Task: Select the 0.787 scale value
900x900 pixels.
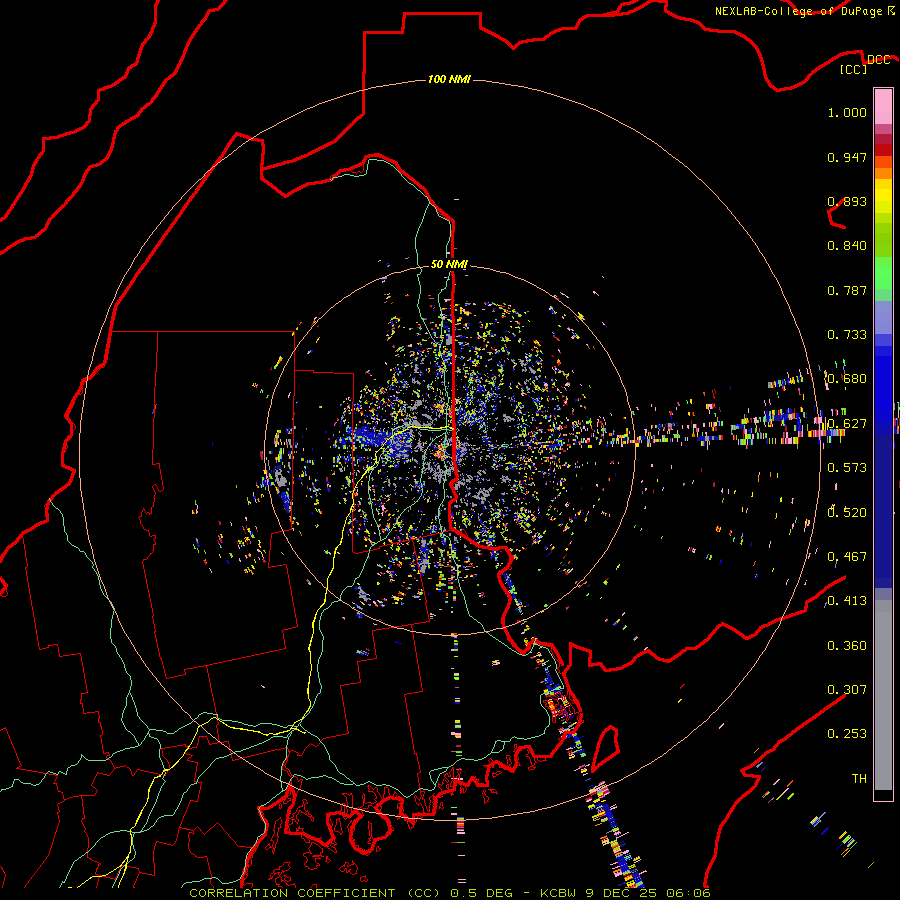Action: [x=847, y=290]
